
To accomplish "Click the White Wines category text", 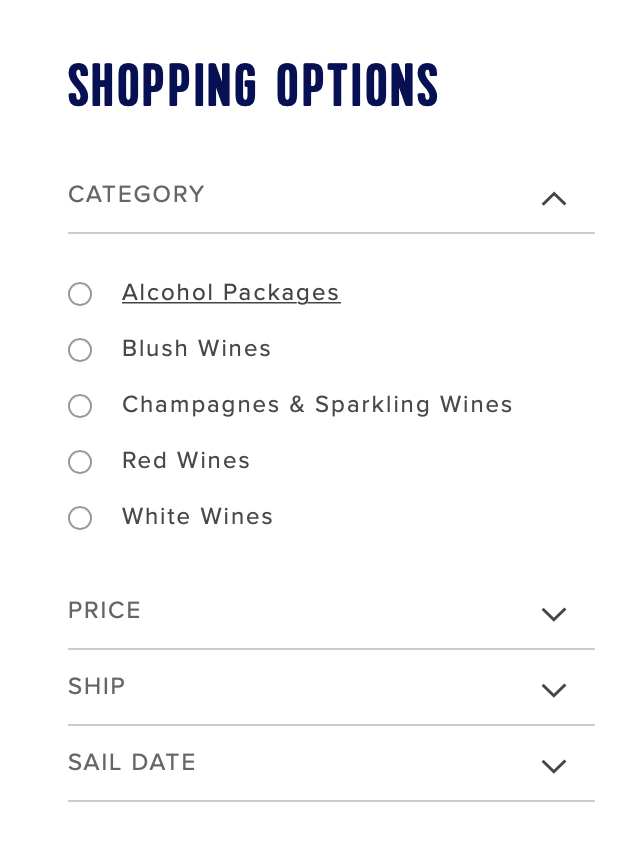I will point(197,516).
